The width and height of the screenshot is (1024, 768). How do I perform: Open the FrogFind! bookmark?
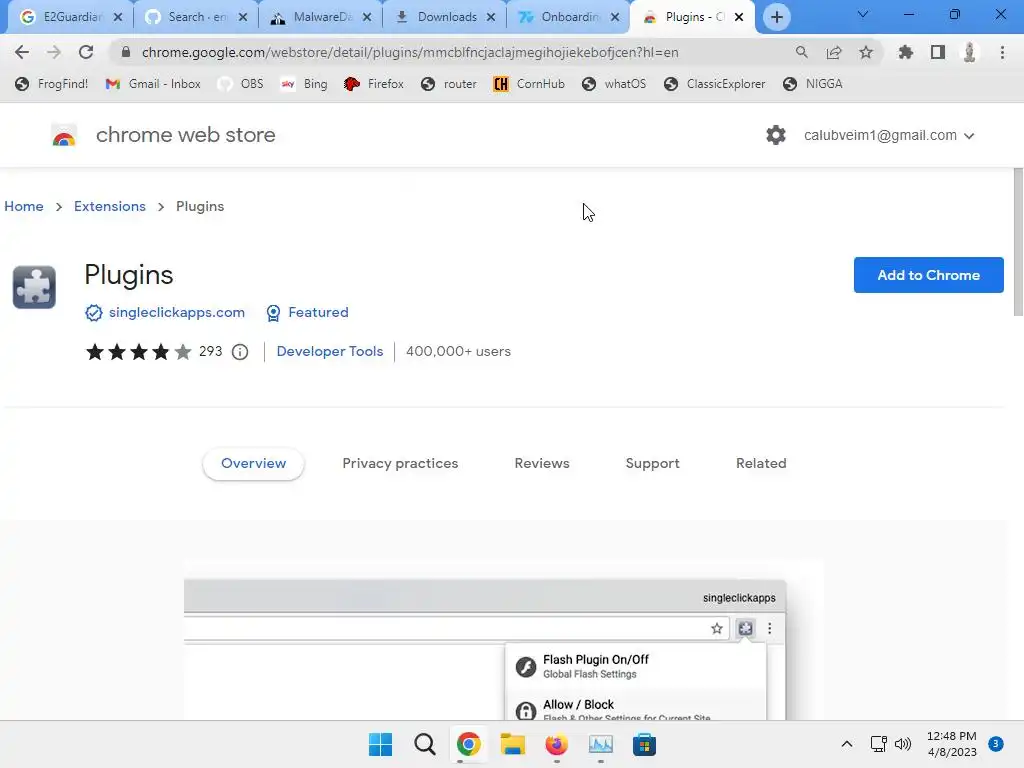52,84
